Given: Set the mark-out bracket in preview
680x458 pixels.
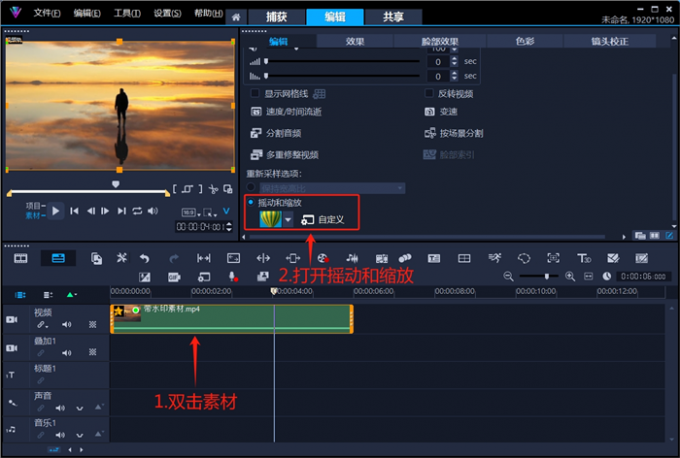Looking at the screenshot, I should (x=200, y=189).
